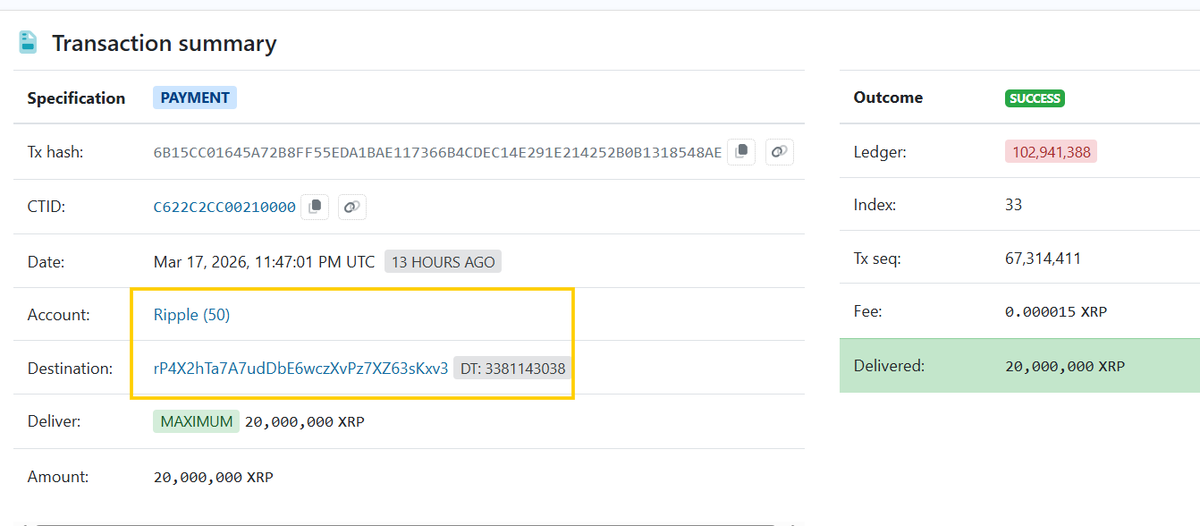
Task: Click the Index value 33
Action: pyautogui.click(x=1014, y=205)
